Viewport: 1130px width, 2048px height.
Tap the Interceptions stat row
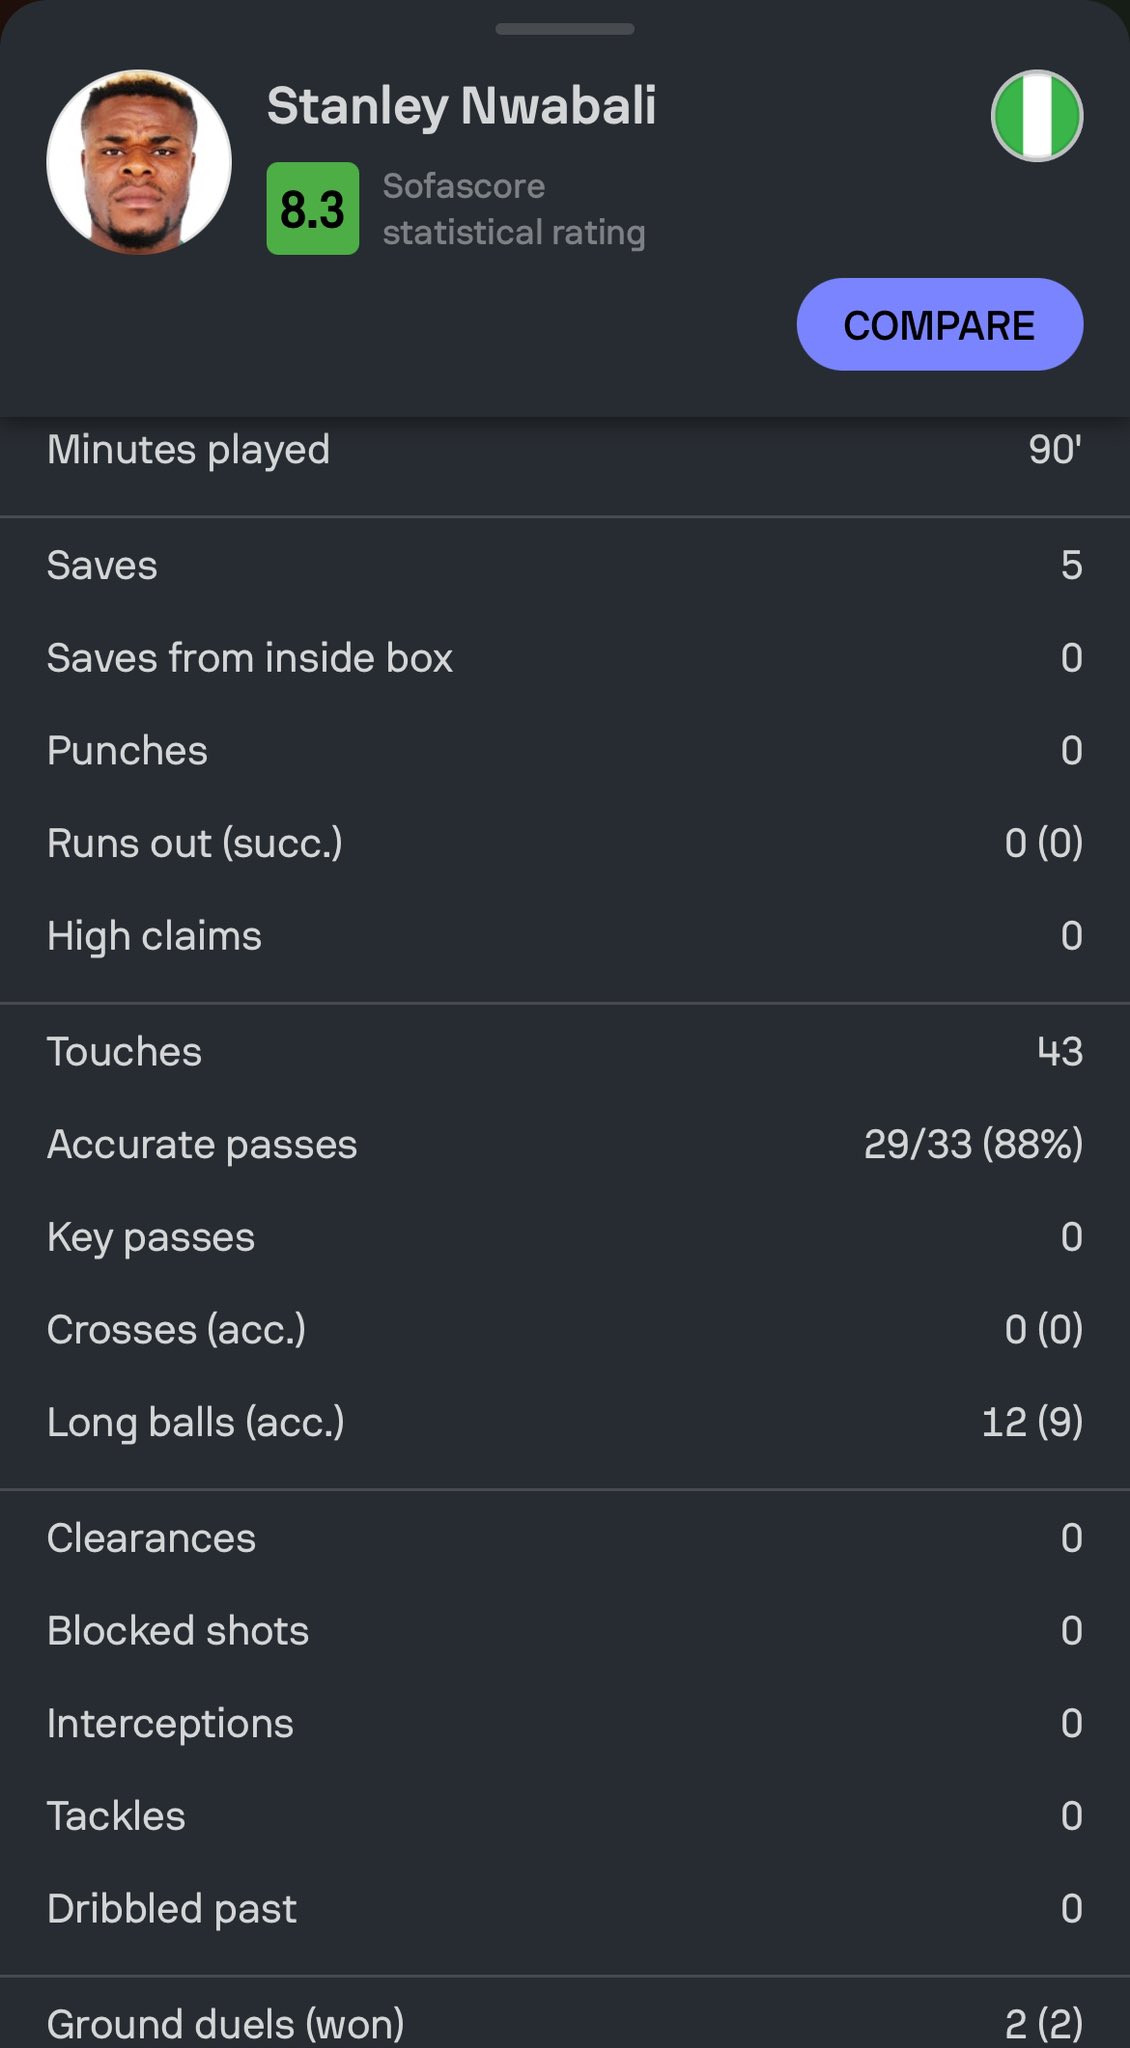(x=565, y=1723)
